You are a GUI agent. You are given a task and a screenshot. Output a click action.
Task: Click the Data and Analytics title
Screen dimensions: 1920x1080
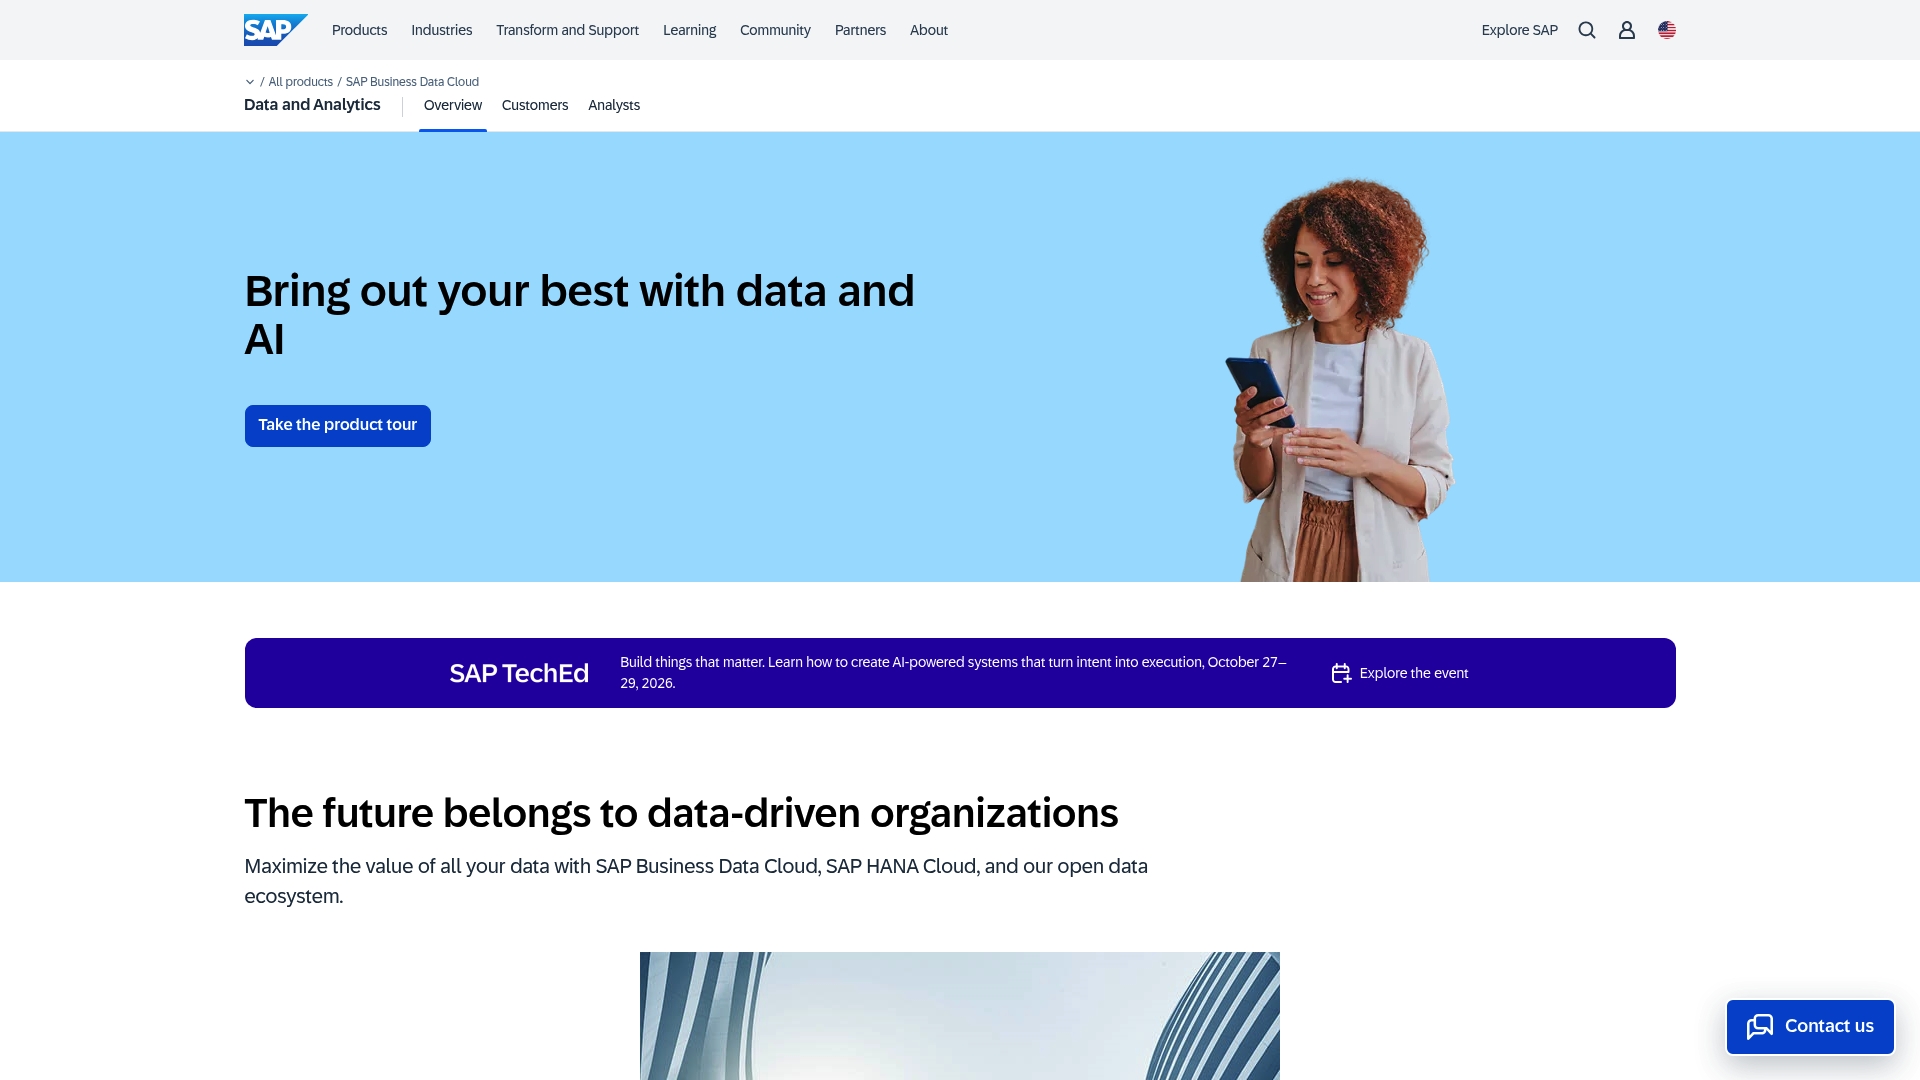[312, 105]
